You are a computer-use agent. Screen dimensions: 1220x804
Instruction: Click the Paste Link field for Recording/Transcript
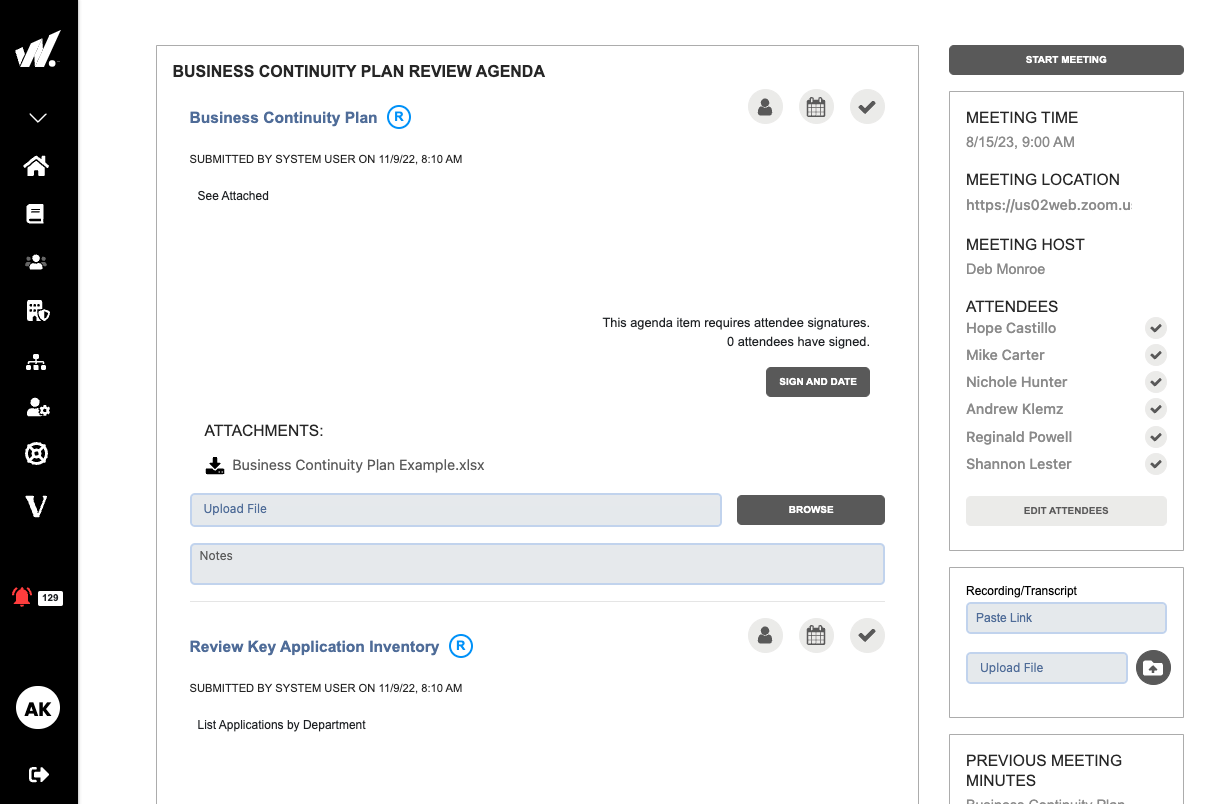[1066, 617]
